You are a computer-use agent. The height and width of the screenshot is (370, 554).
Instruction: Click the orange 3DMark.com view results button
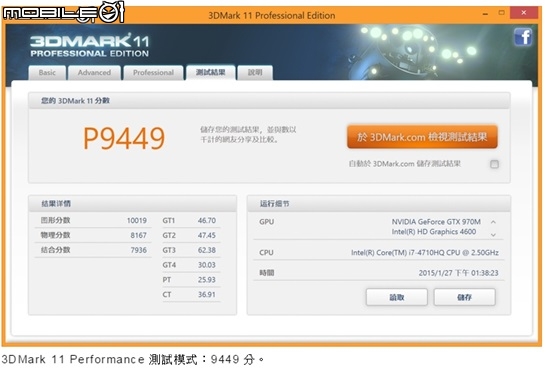click(422, 136)
